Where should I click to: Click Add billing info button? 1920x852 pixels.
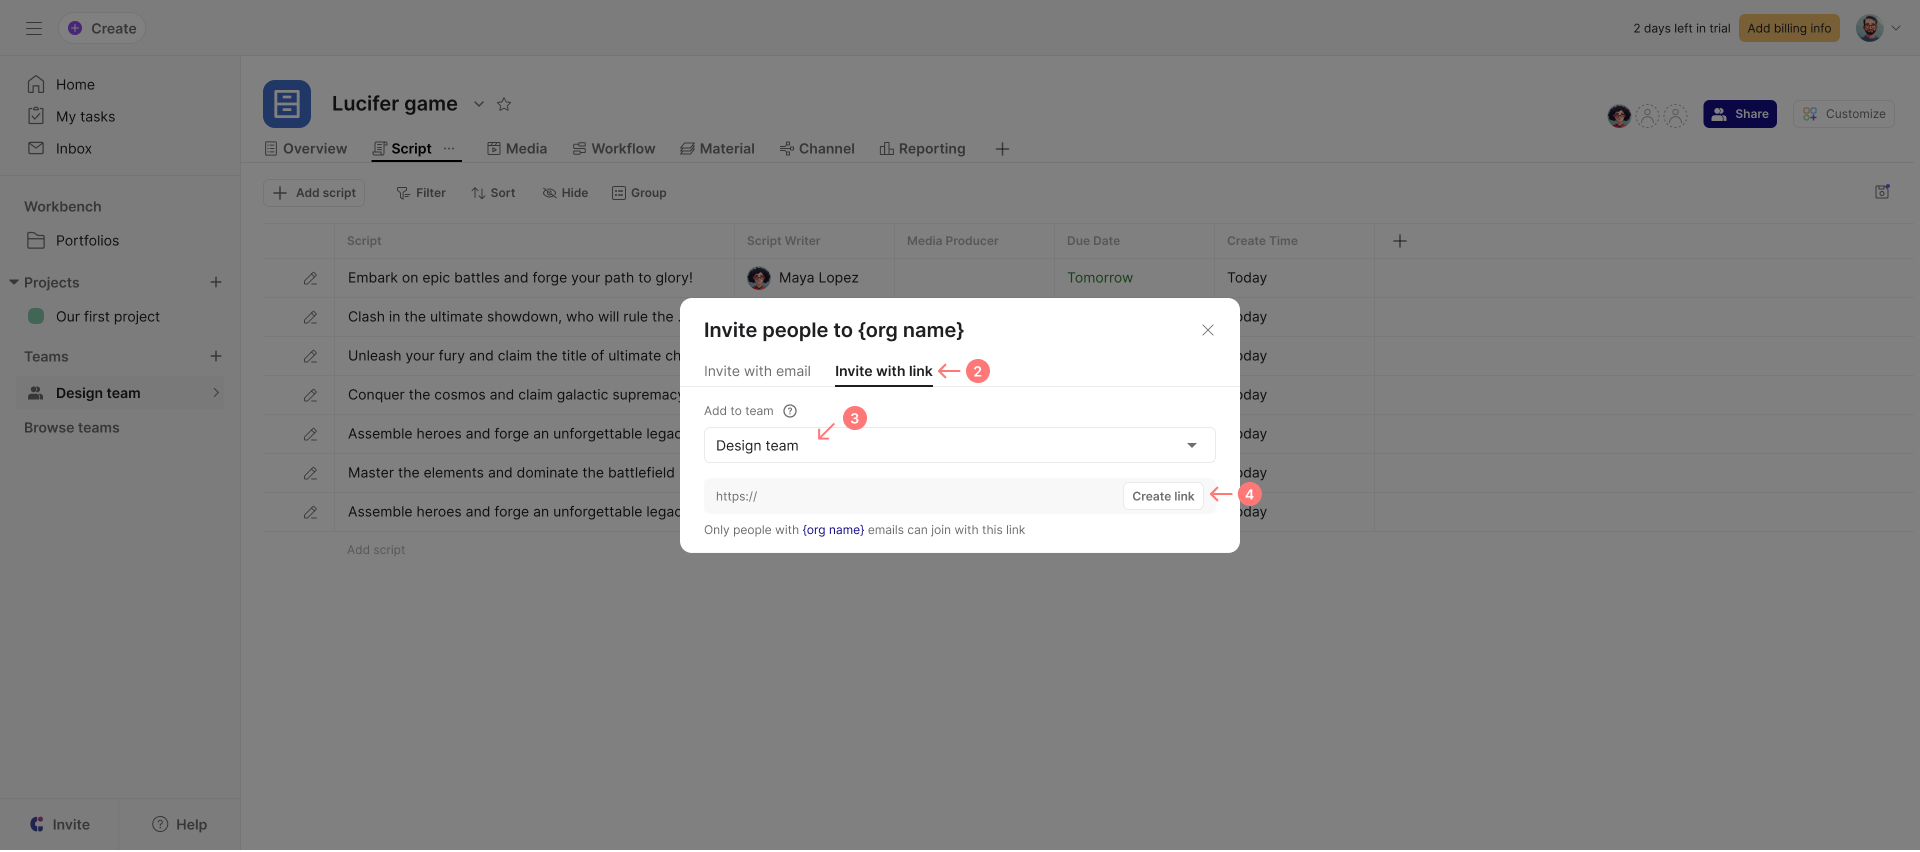pos(1789,28)
